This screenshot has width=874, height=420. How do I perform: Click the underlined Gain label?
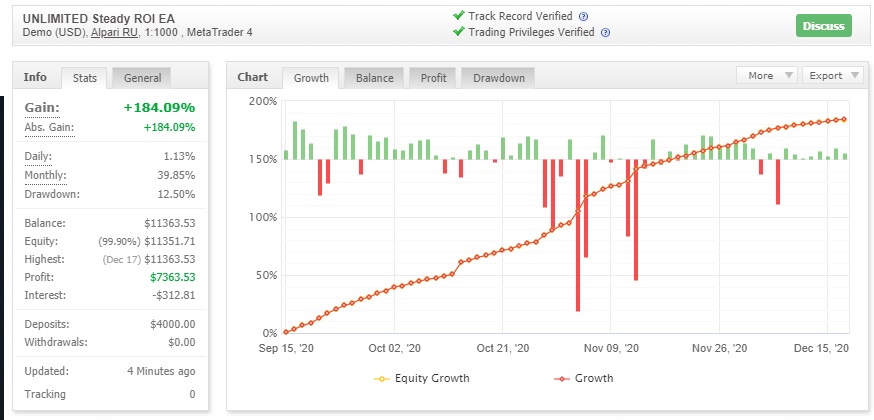(x=42, y=108)
